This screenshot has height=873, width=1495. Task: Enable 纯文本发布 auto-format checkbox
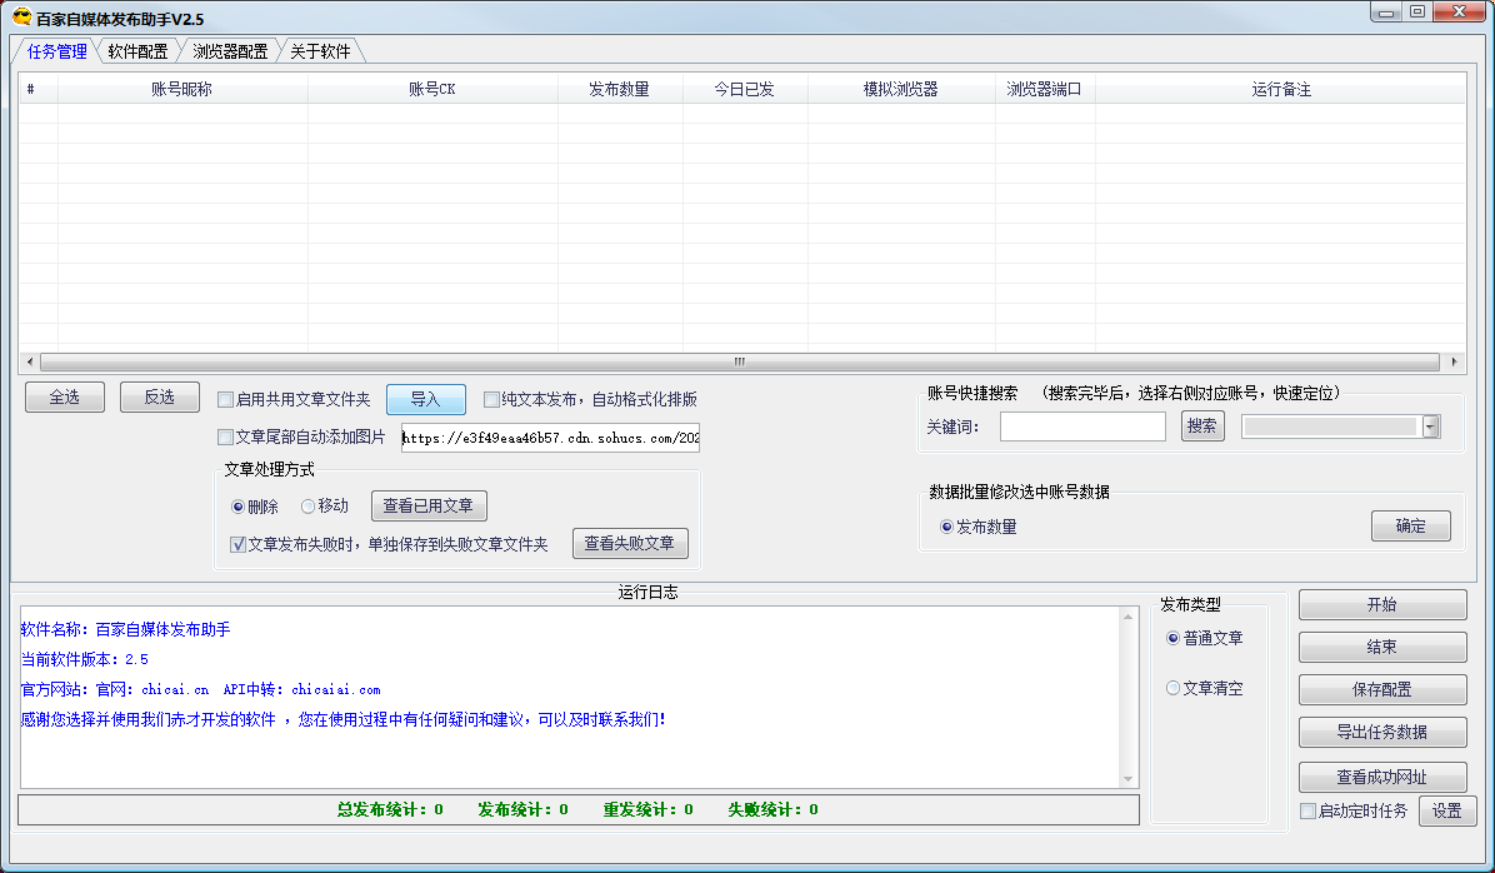[x=492, y=400]
